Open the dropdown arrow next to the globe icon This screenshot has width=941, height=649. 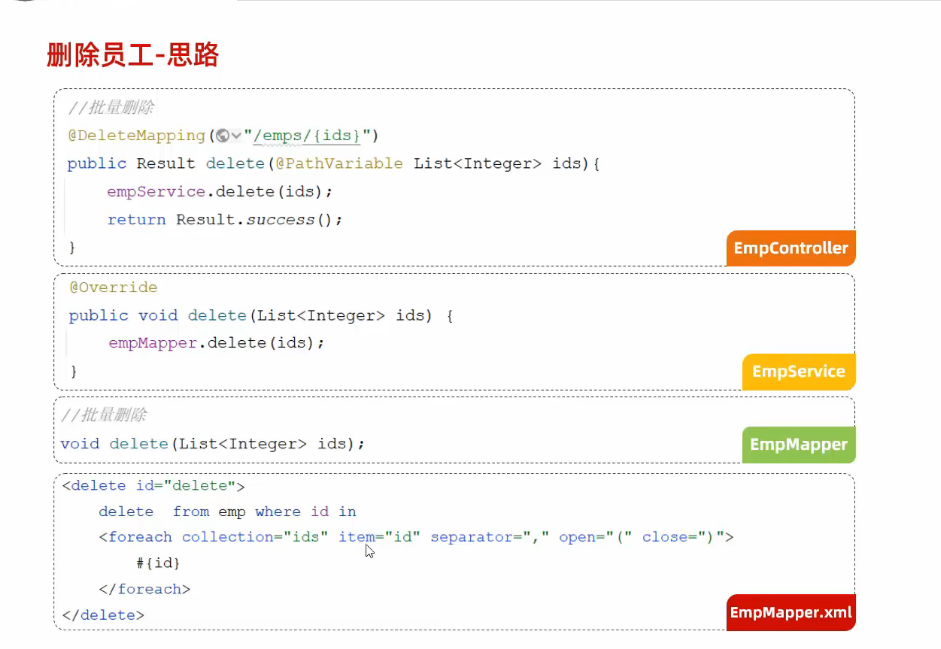(236, 136)
